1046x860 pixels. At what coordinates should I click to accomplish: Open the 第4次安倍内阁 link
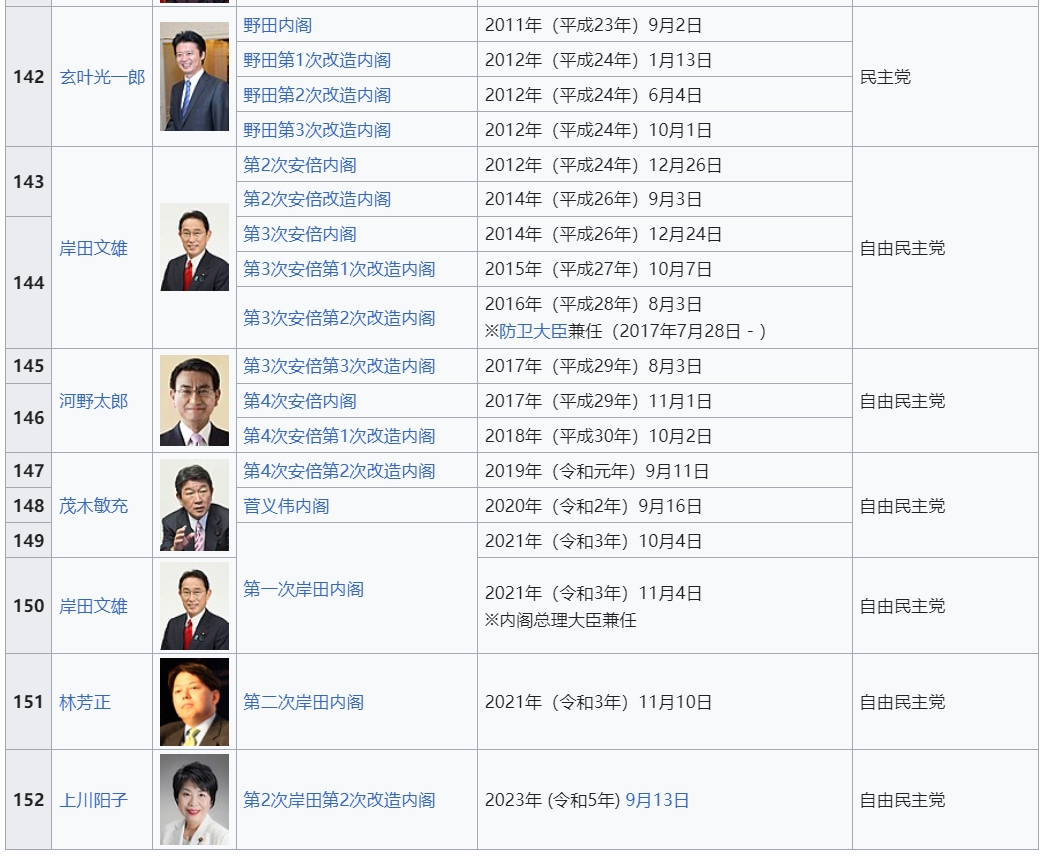point(300,401)
